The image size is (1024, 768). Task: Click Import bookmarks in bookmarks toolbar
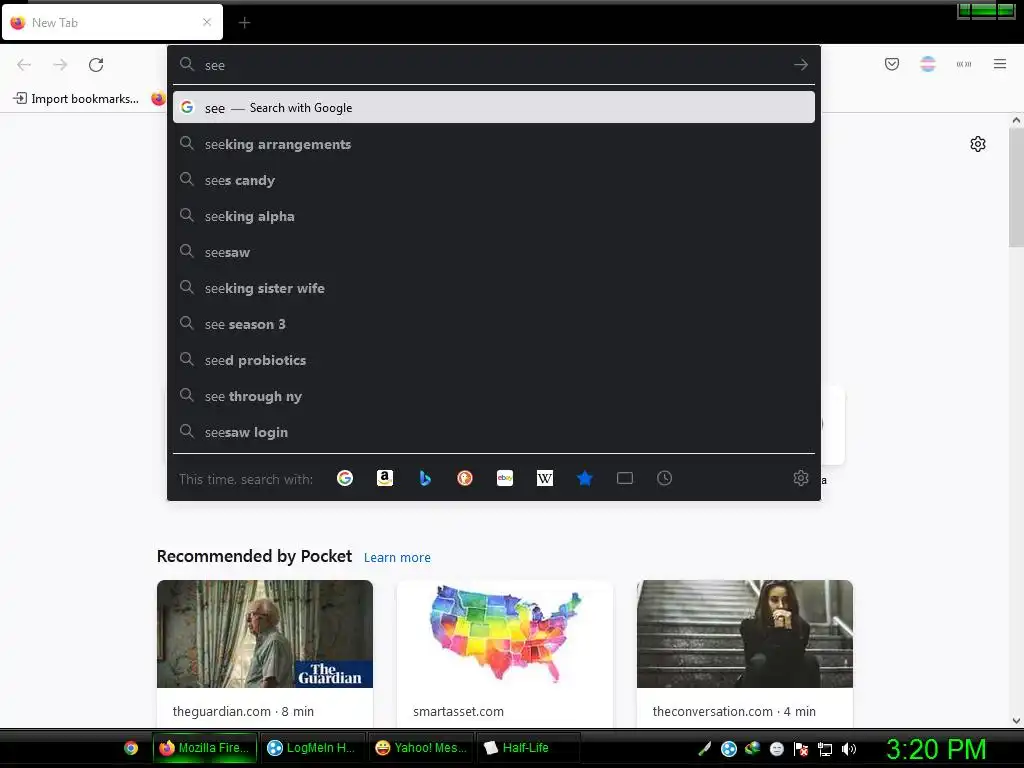(76, 99)
